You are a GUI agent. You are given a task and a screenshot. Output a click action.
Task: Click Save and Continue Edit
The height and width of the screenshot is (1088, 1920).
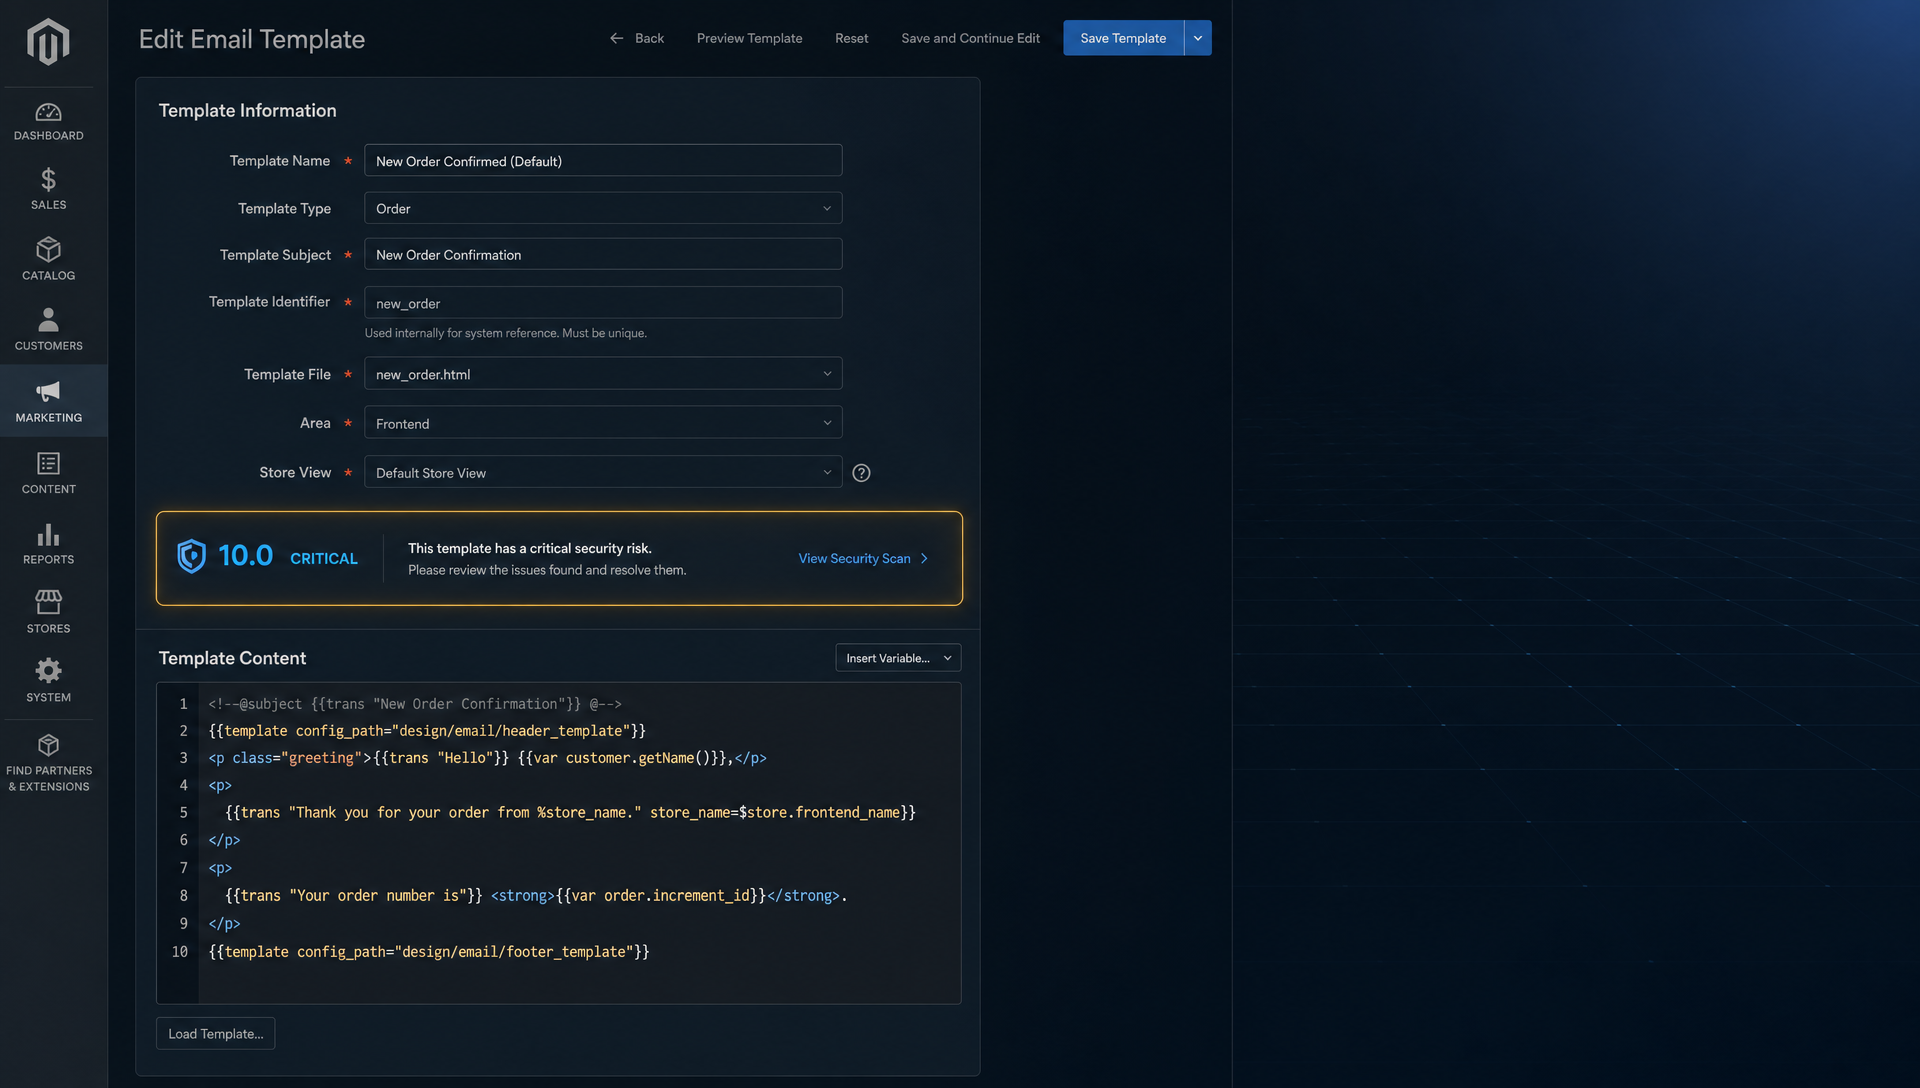pos(970,38)
